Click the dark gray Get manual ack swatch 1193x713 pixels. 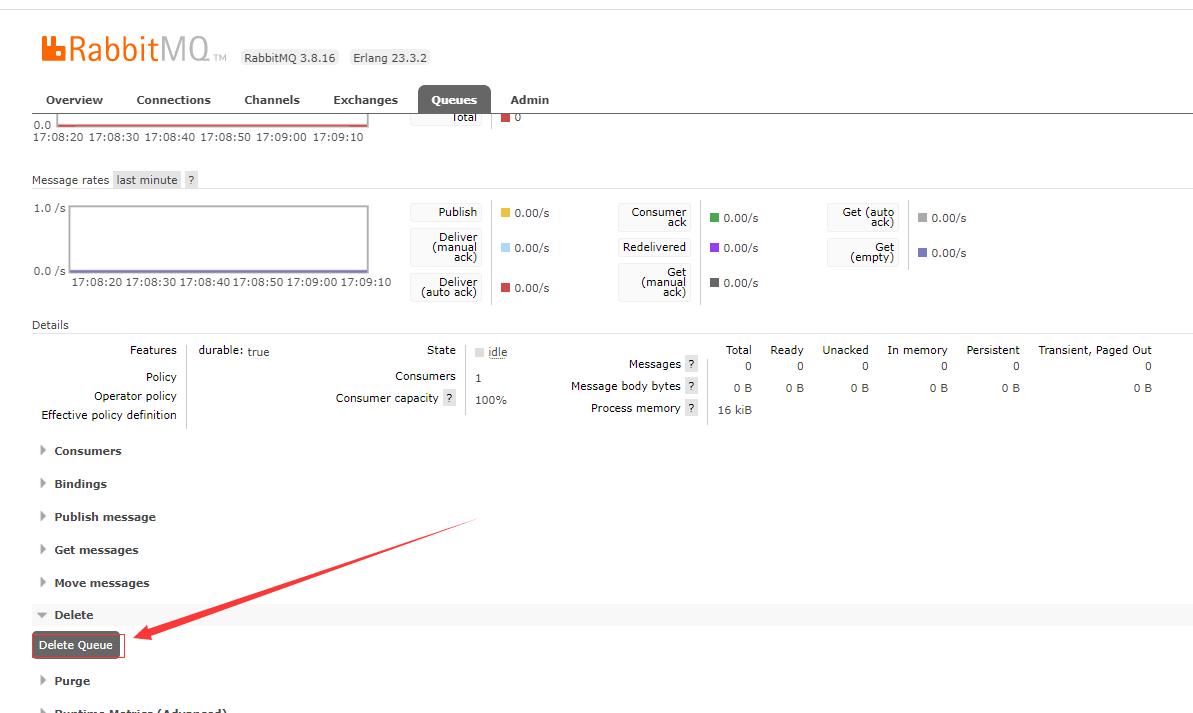714,282
